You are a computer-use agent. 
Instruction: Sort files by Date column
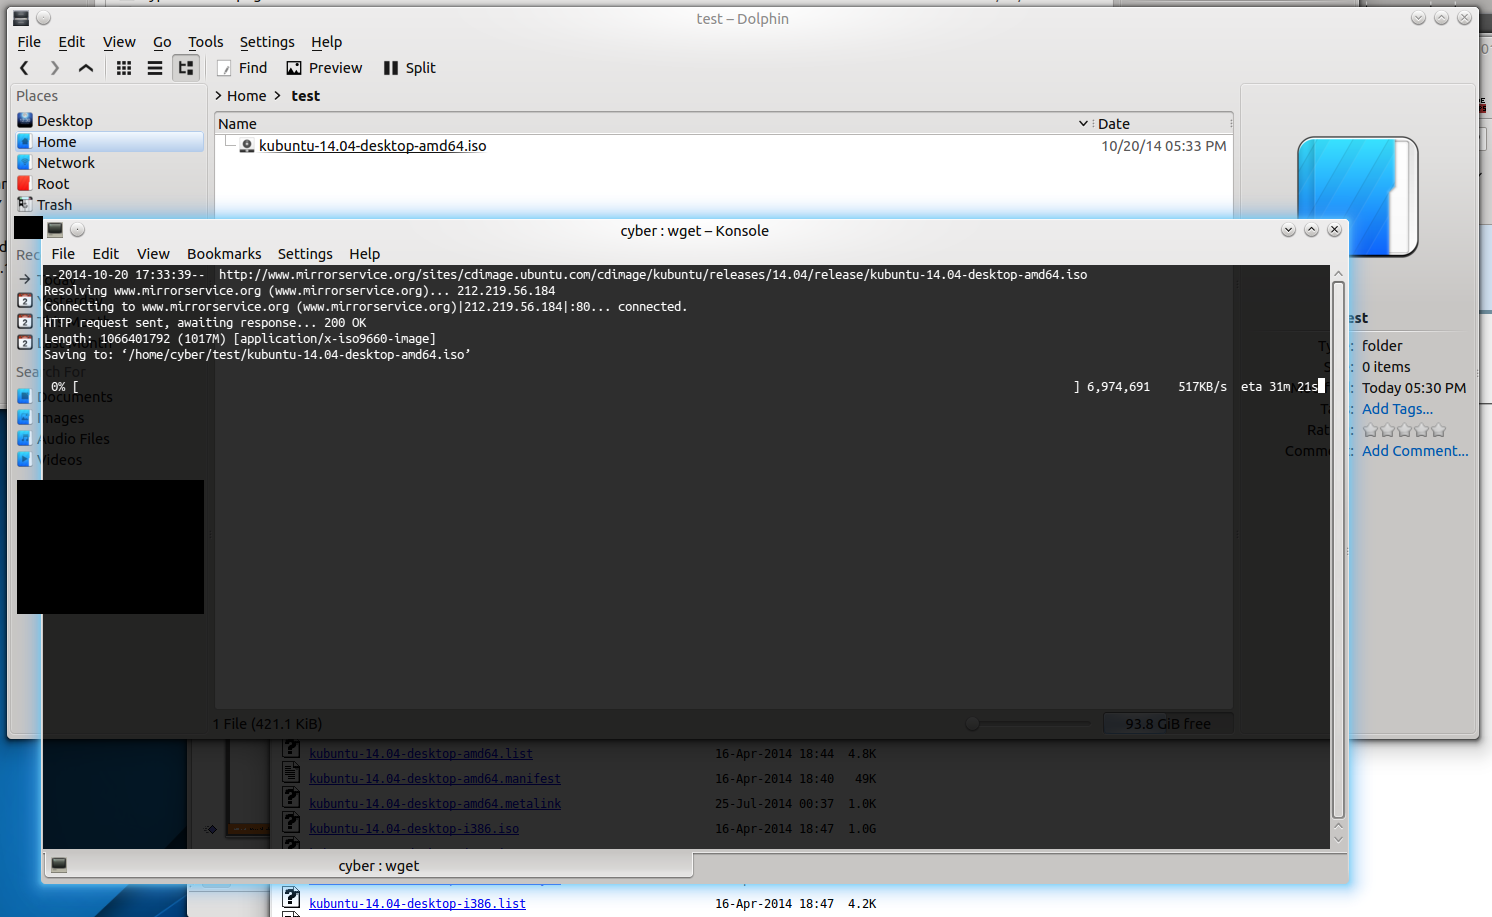click(1162, 124)
